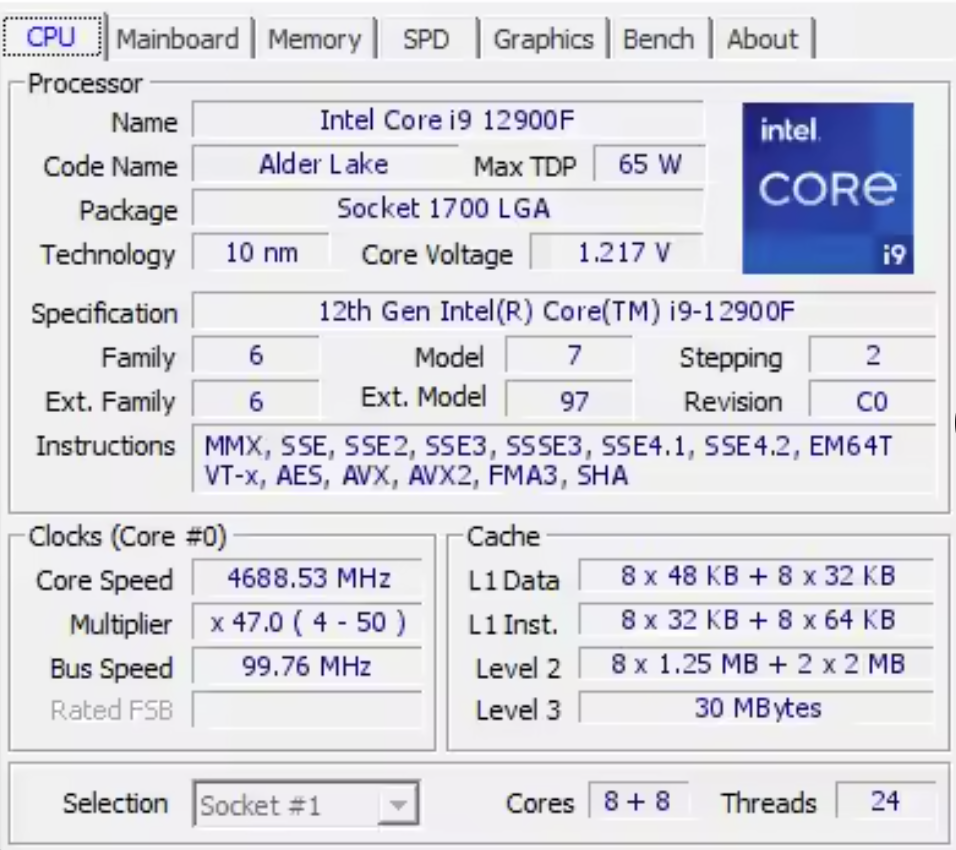Click the 10 nm technology value
Screen dimensions: 956x850
(x=262, y=252)
